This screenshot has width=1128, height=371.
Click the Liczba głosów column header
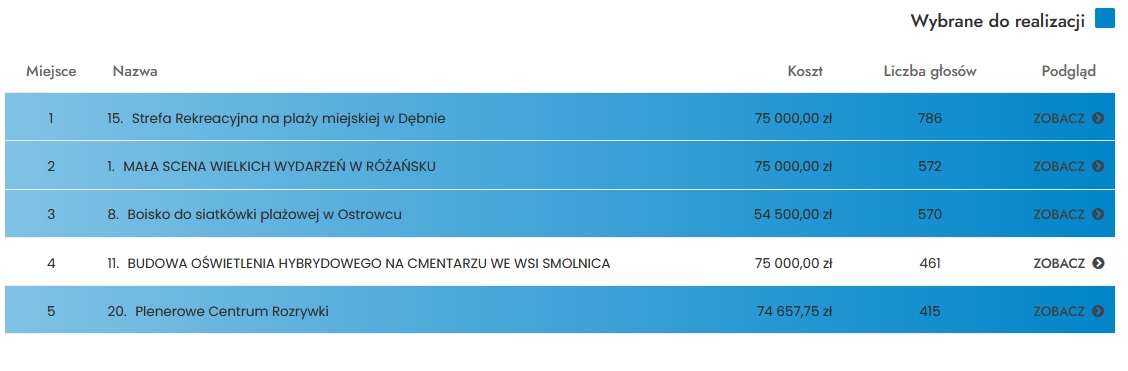930,71
